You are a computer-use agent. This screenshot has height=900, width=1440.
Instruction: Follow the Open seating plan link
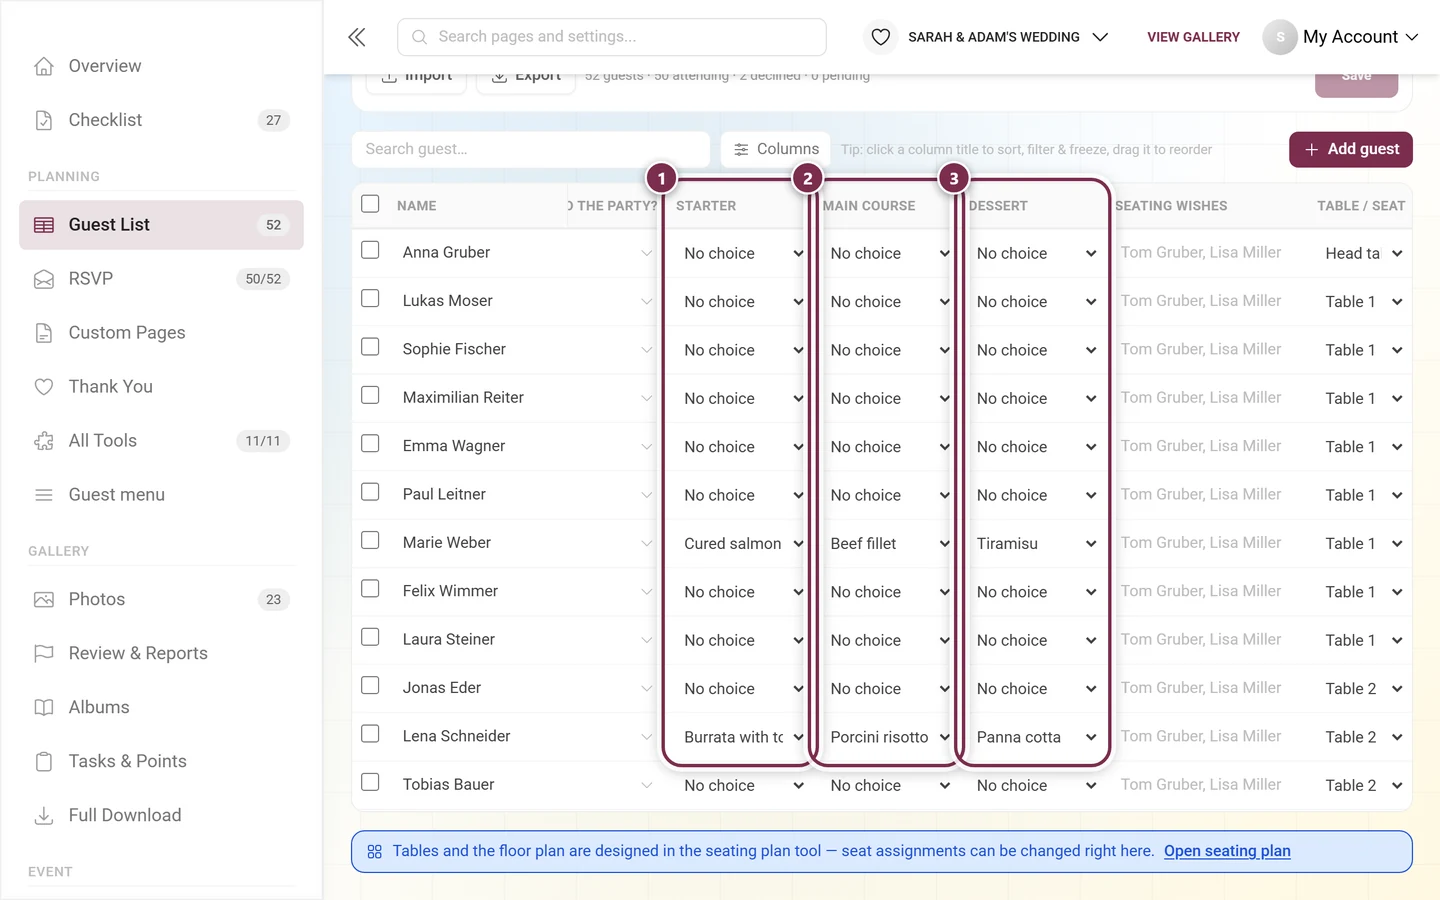[1227, 851]
